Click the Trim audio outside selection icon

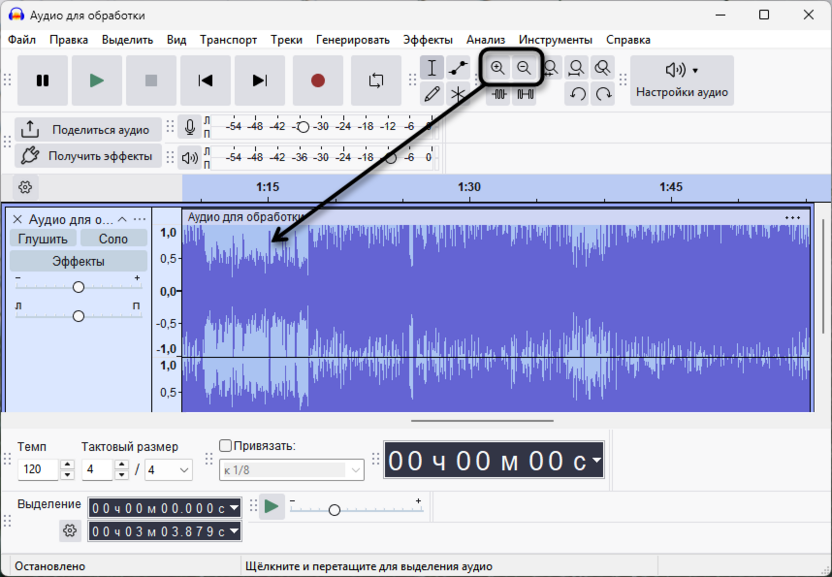click(499, 94)
